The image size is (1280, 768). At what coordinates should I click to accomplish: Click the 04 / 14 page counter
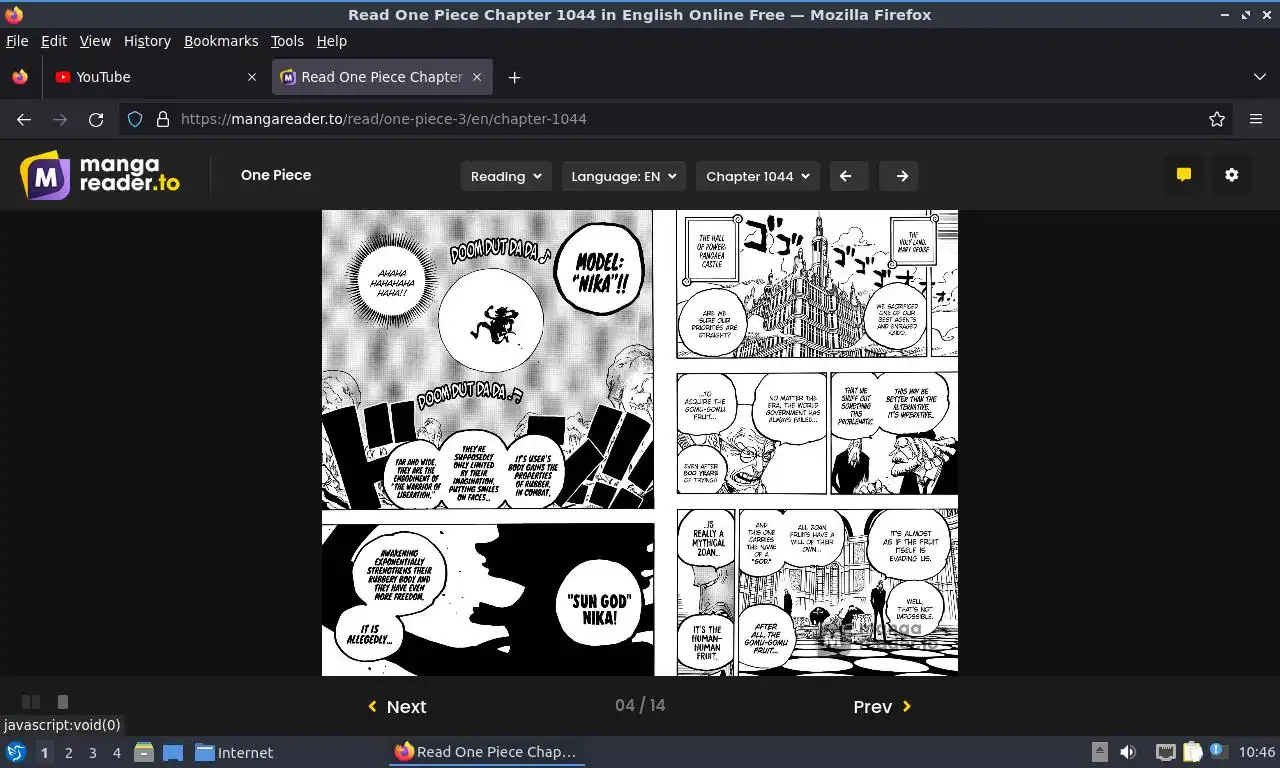click(x=640, y=705)
